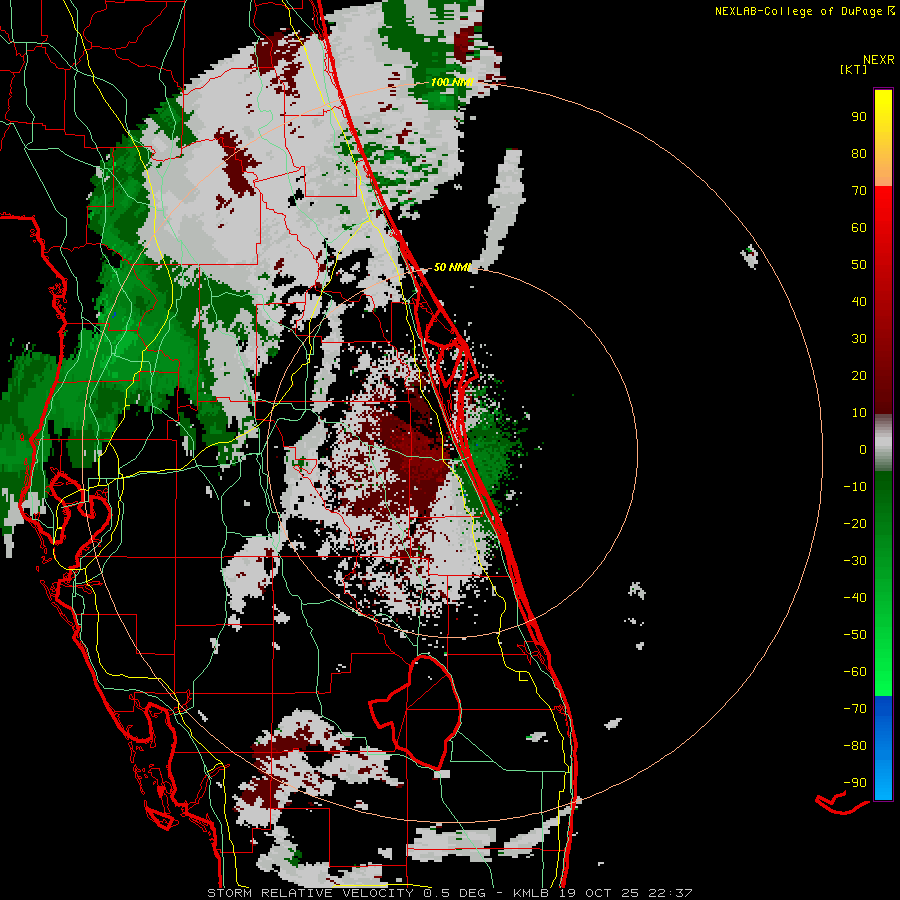
Task: Click the 10 value on velocity scale
Action: [859, 413]
